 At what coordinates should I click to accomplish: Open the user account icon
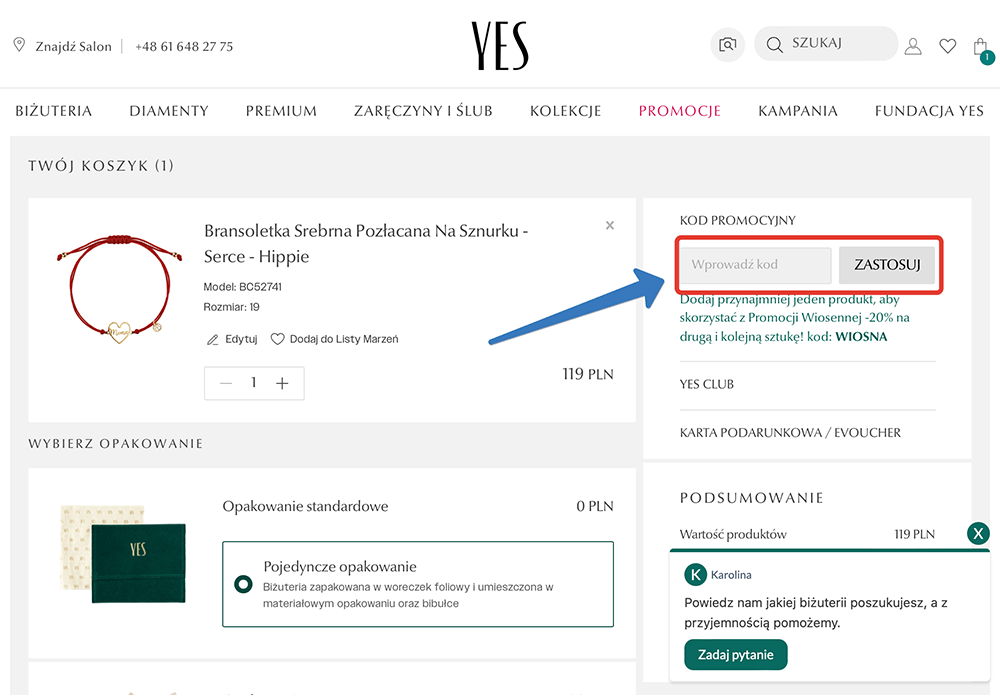[912, 46]
